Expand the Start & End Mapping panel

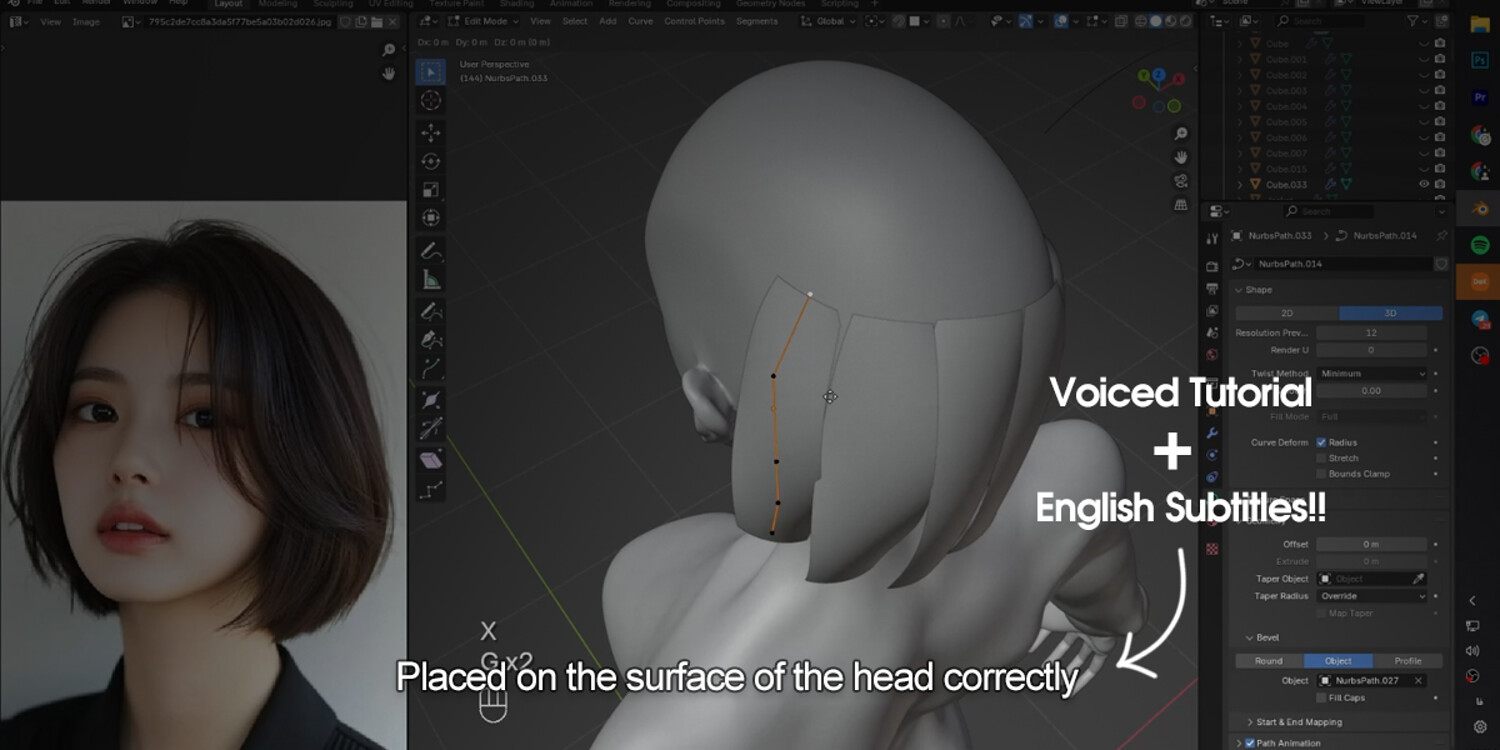pyautogui.click(x=1298, y=722)
